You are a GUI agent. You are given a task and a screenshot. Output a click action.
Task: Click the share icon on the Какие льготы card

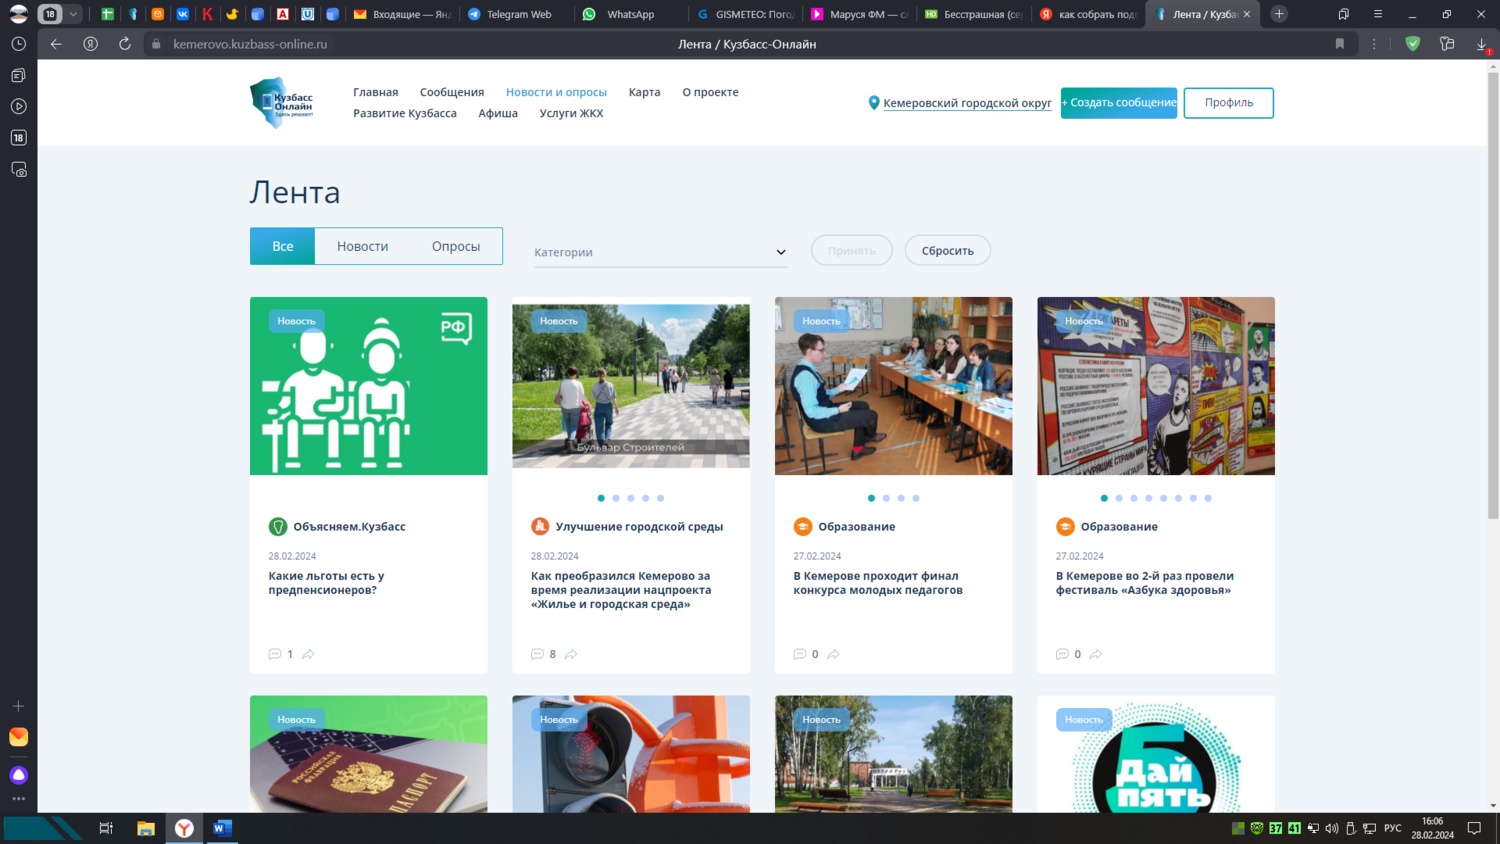coord(308,654)
